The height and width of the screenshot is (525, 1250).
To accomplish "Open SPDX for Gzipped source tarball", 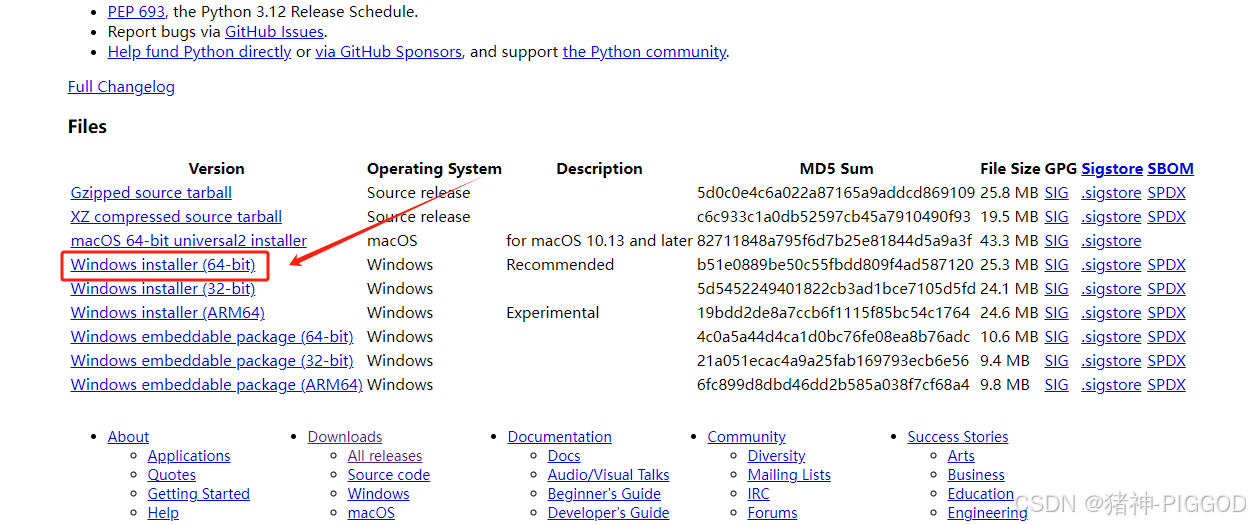I will tap(1166, 193).
